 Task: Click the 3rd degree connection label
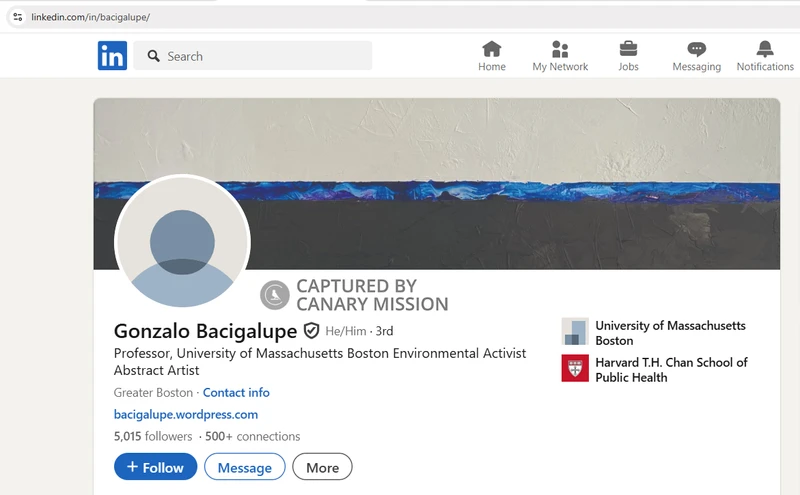point(384,331)
